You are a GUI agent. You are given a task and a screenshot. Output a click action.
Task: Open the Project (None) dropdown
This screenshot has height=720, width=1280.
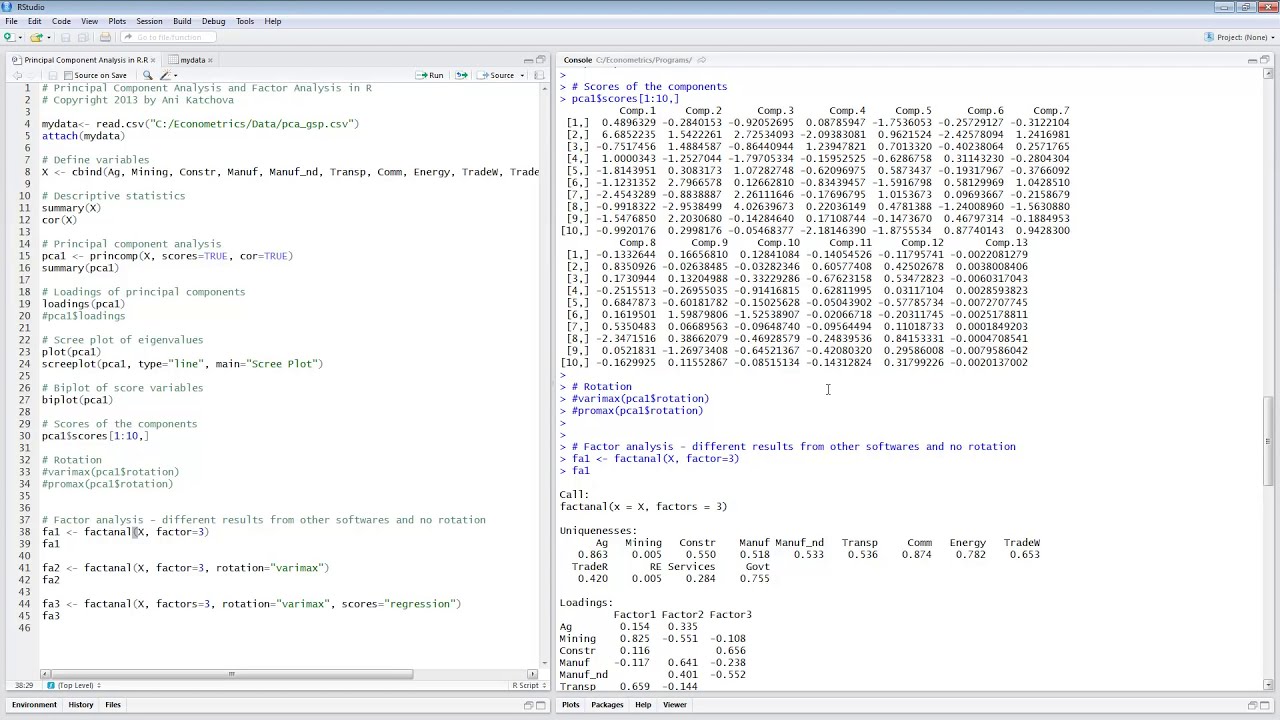(x=1238, y=37)
